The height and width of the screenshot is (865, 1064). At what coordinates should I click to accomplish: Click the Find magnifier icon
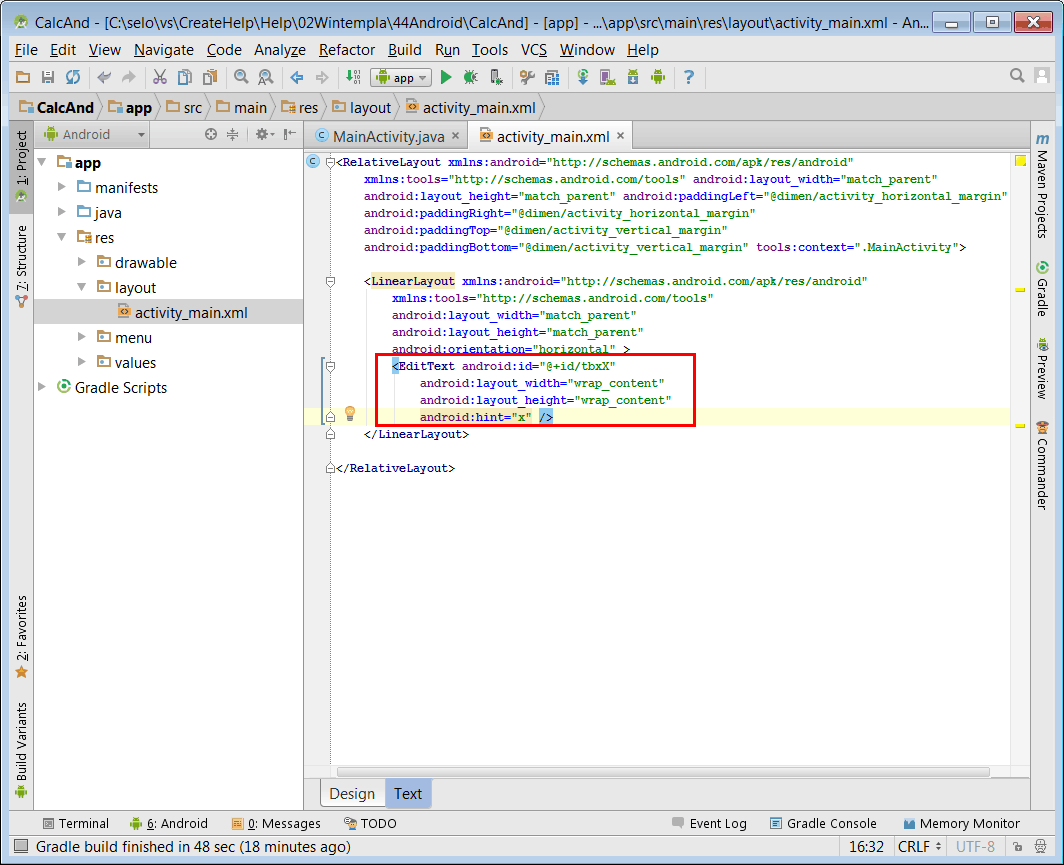(x=241, y=77)
